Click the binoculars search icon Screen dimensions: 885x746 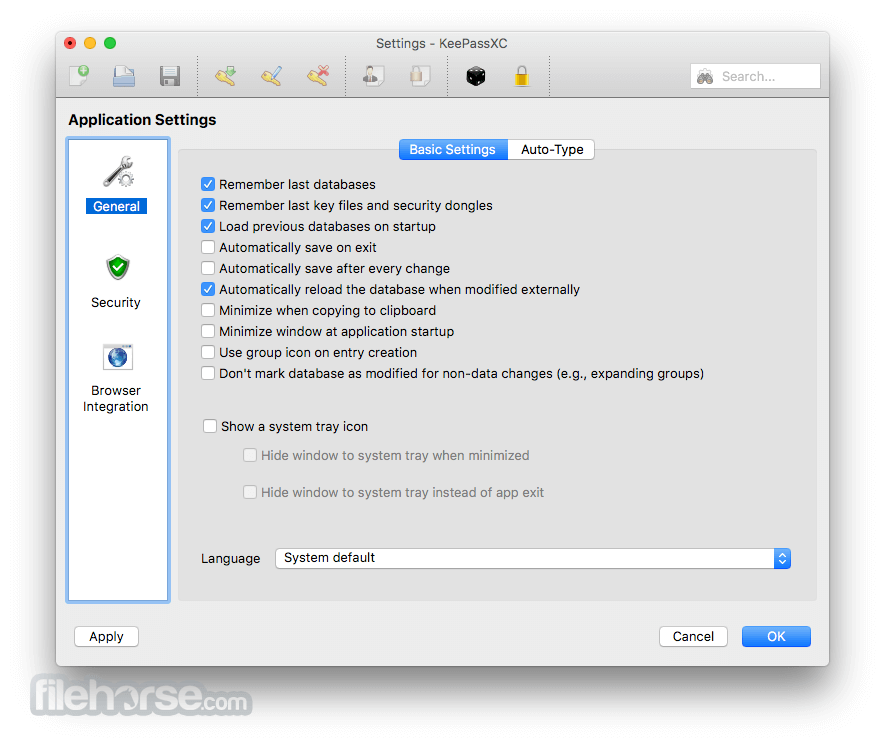tap(705, 76)
